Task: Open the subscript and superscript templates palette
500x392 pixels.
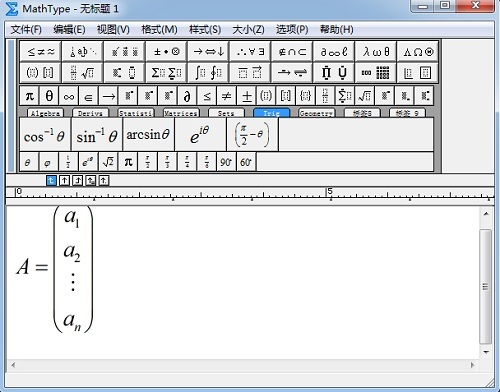Action: pyautogui.click(x=124, y=72)
